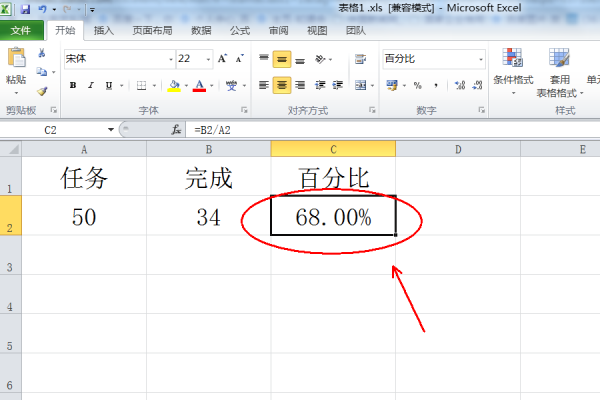Click the Select All corner button
This screenshot has width=600, height=400.
pos(10,149)
